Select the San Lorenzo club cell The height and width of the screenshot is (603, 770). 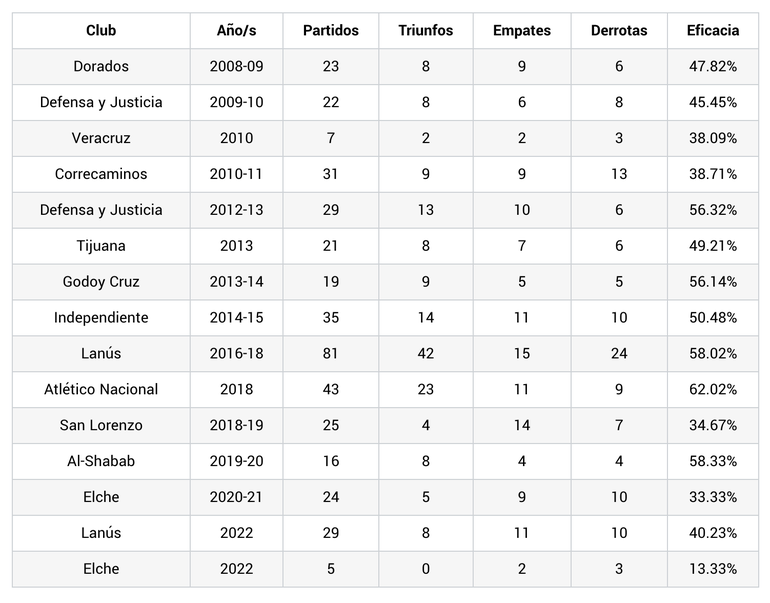point(101,425)
